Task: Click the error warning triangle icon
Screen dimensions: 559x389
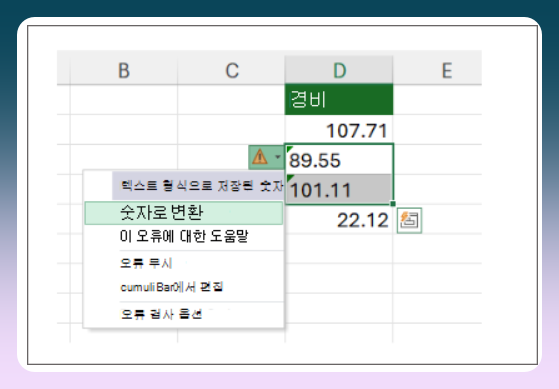Action: (x=260, y=157)
